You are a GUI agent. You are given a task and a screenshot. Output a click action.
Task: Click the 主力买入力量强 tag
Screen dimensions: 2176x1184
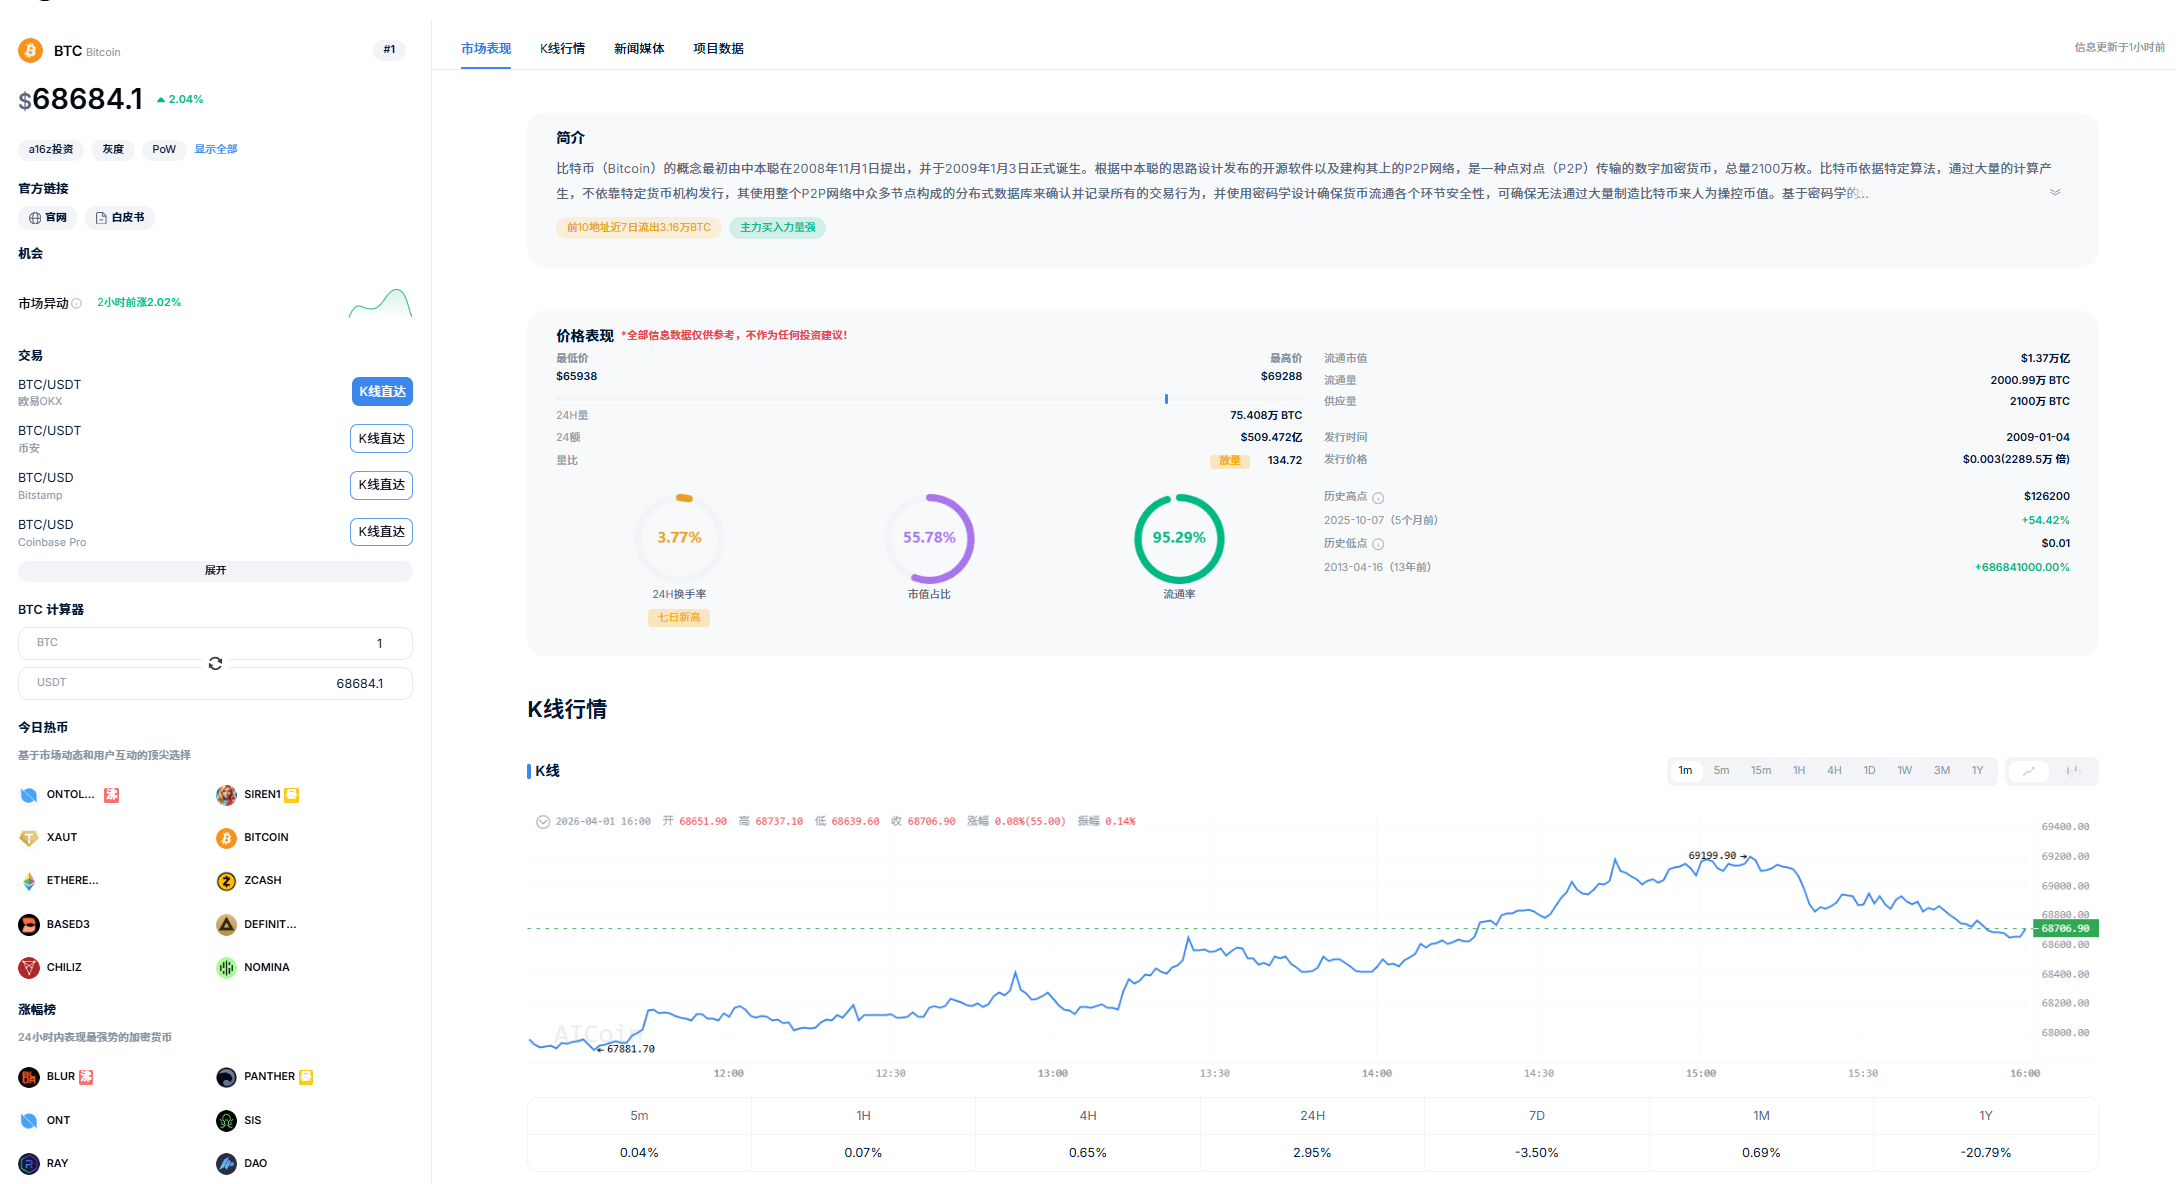pos(777,228)
